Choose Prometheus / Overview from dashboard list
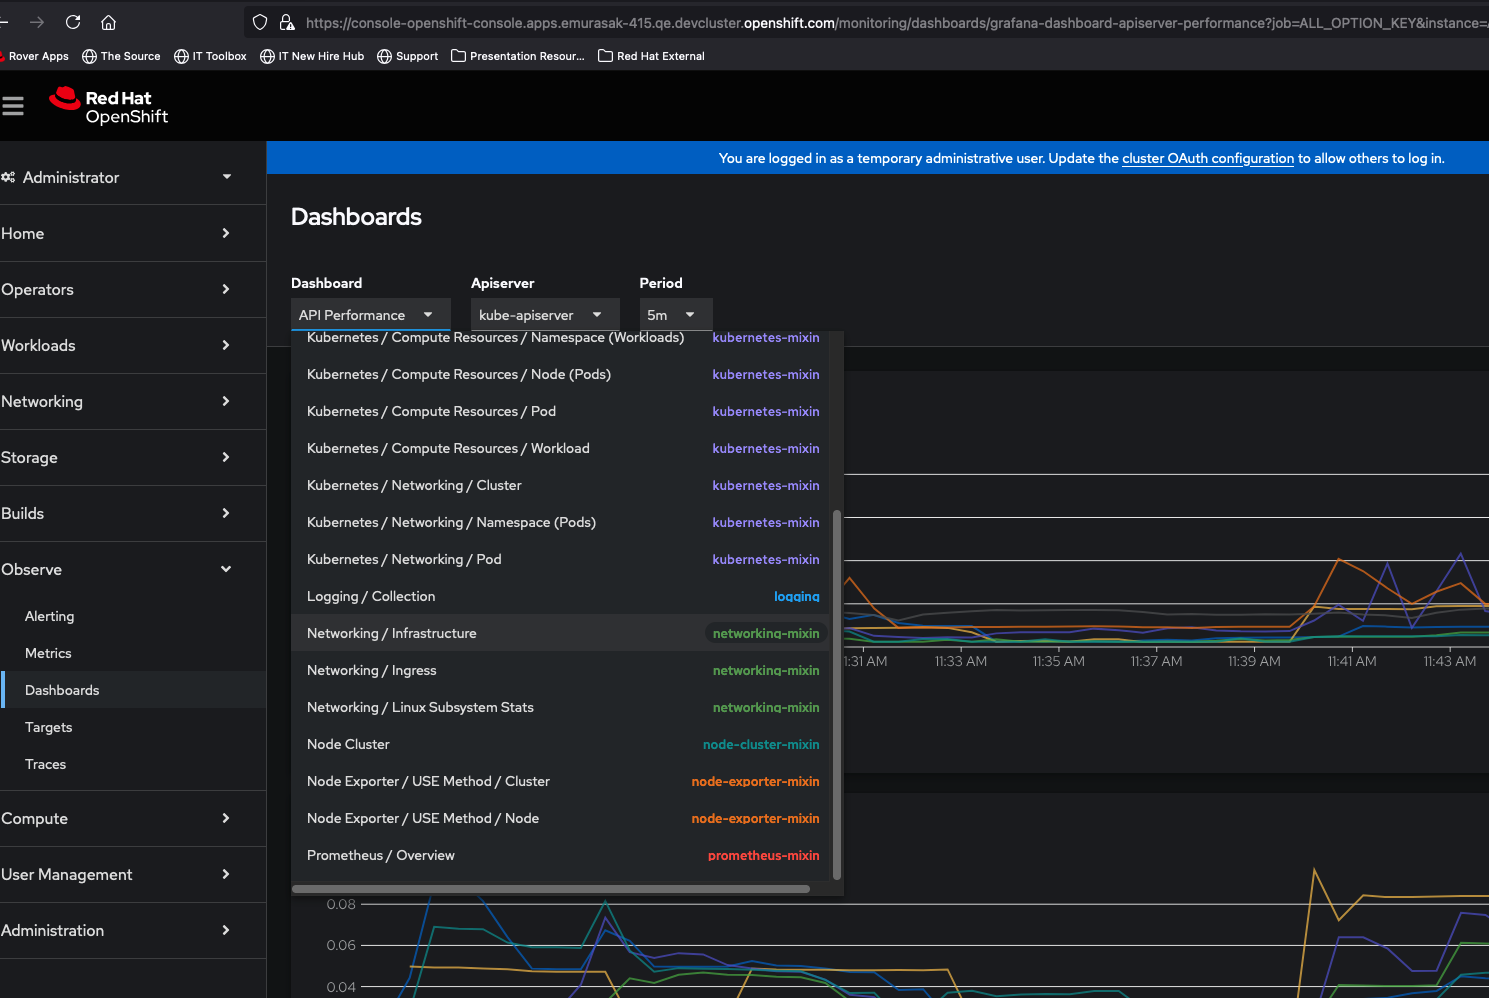This screenshot has width=1489, height=998. [x=381, y=855]
